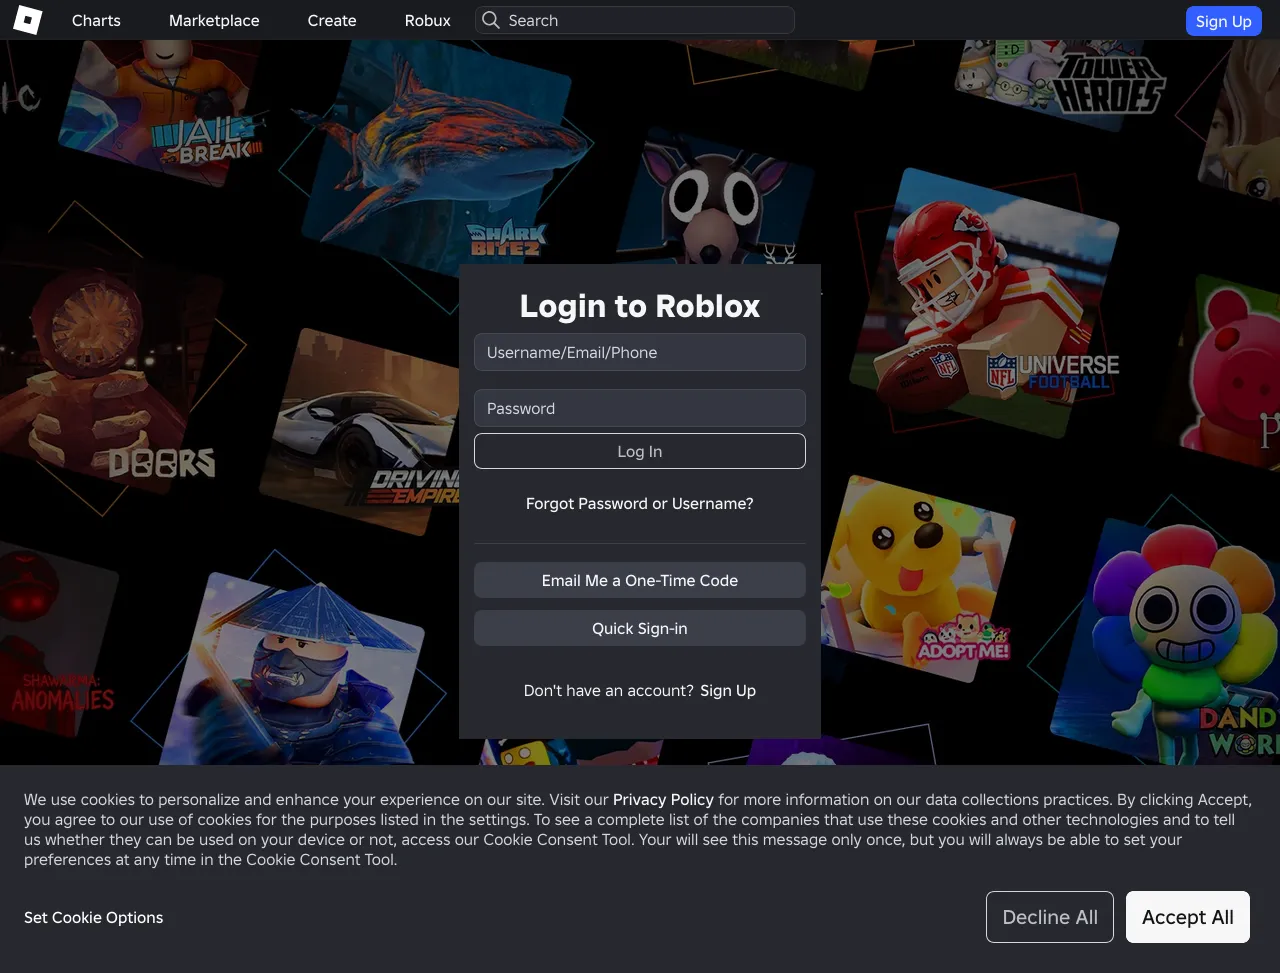Image resolution: width=1280 pixels, height=973 pixels.
Task: Accept all cookies
Action: 1188,917
